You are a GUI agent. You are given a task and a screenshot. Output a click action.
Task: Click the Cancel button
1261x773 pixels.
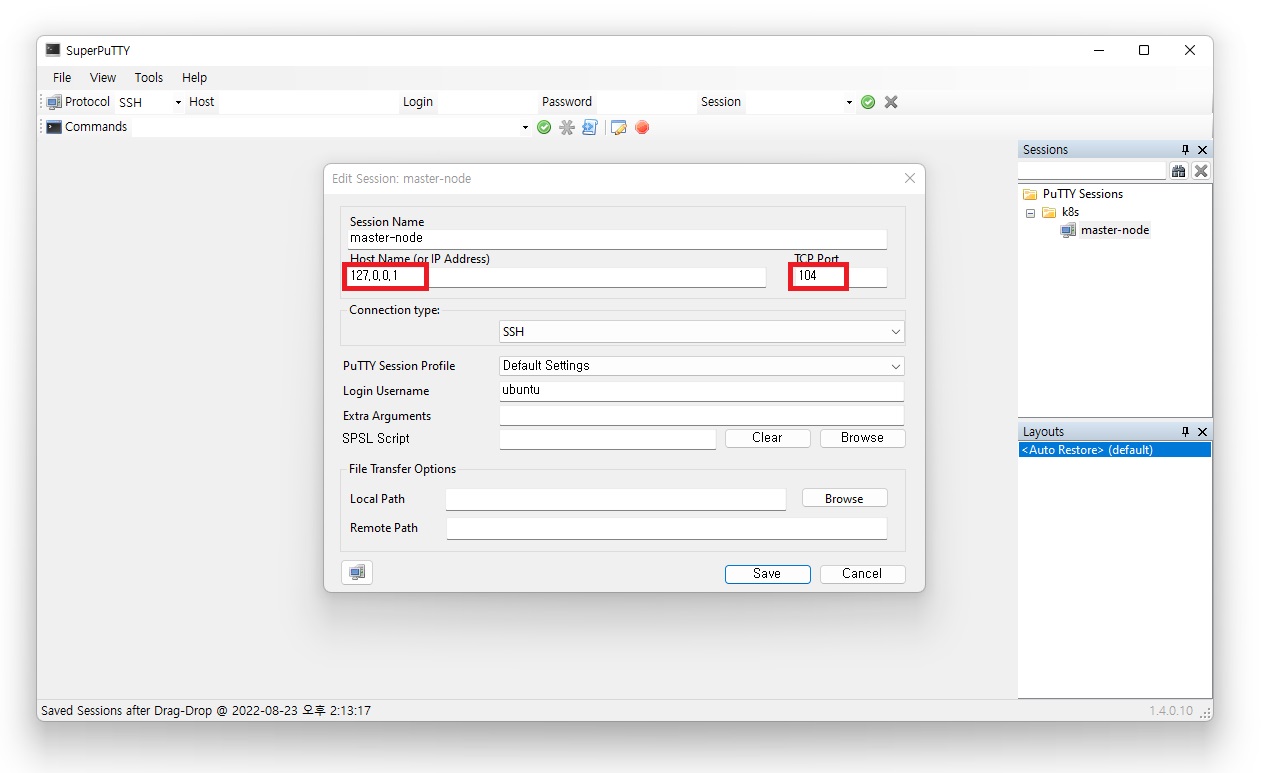click(862, 574)
